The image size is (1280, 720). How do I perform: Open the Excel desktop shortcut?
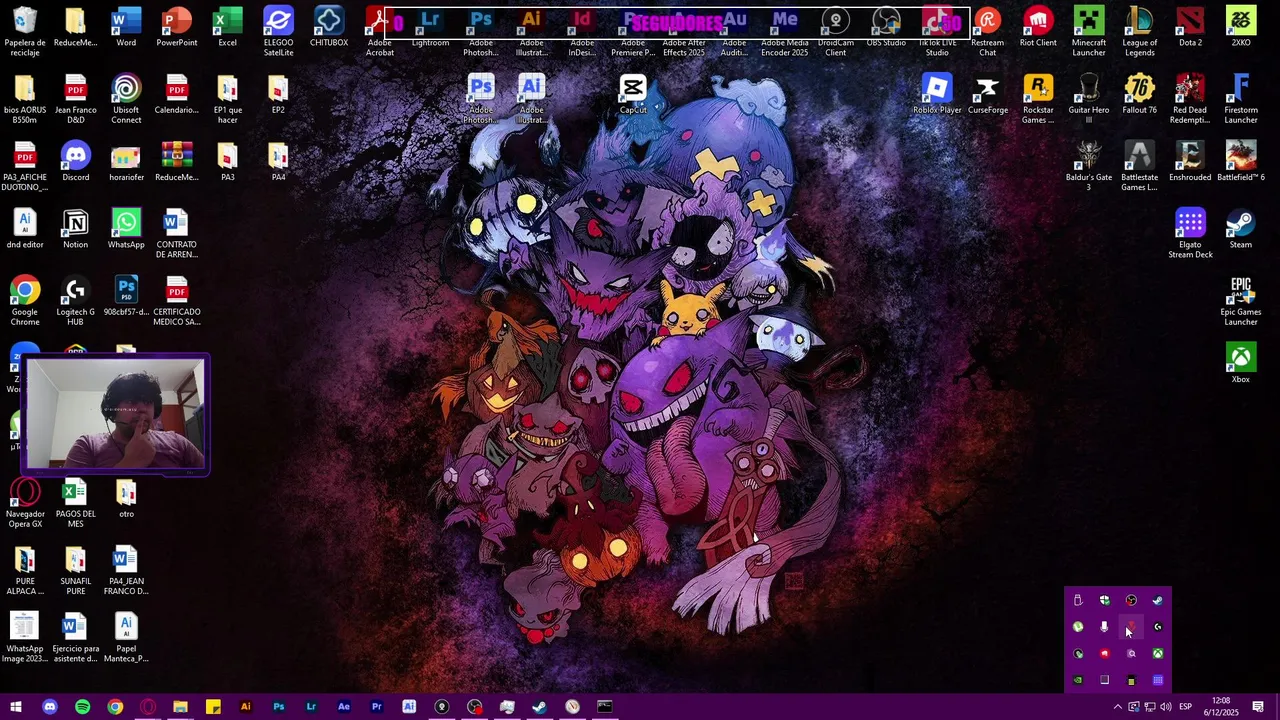228,27
